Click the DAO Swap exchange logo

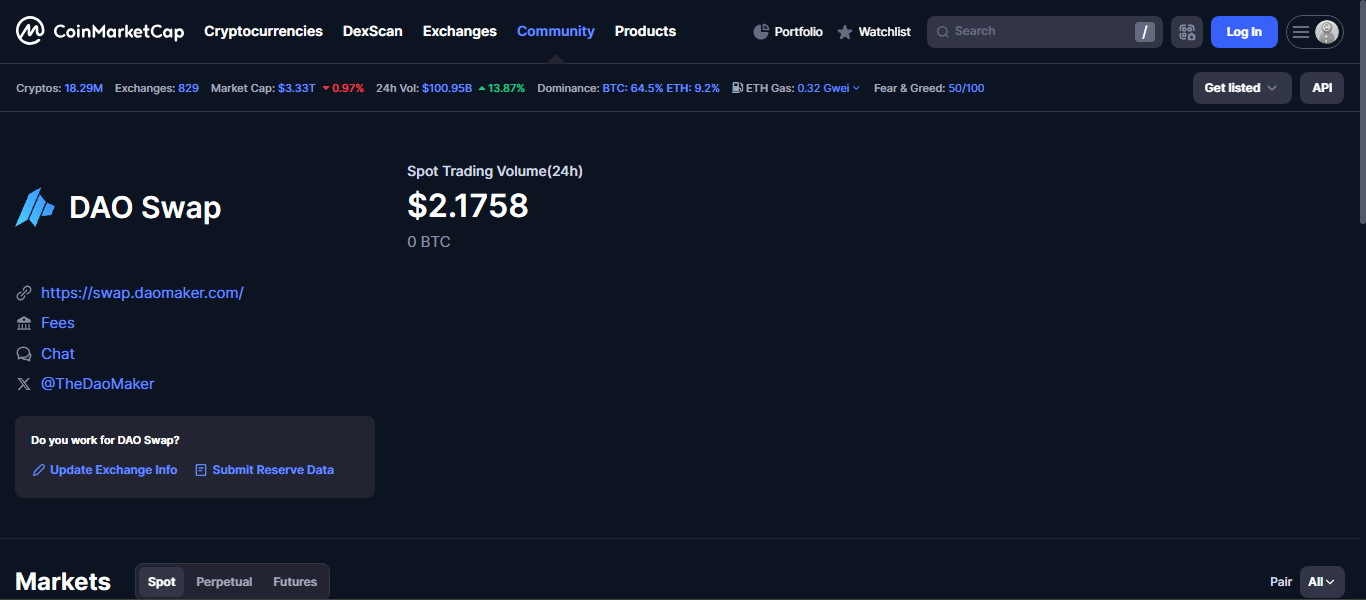pos(35,208)
